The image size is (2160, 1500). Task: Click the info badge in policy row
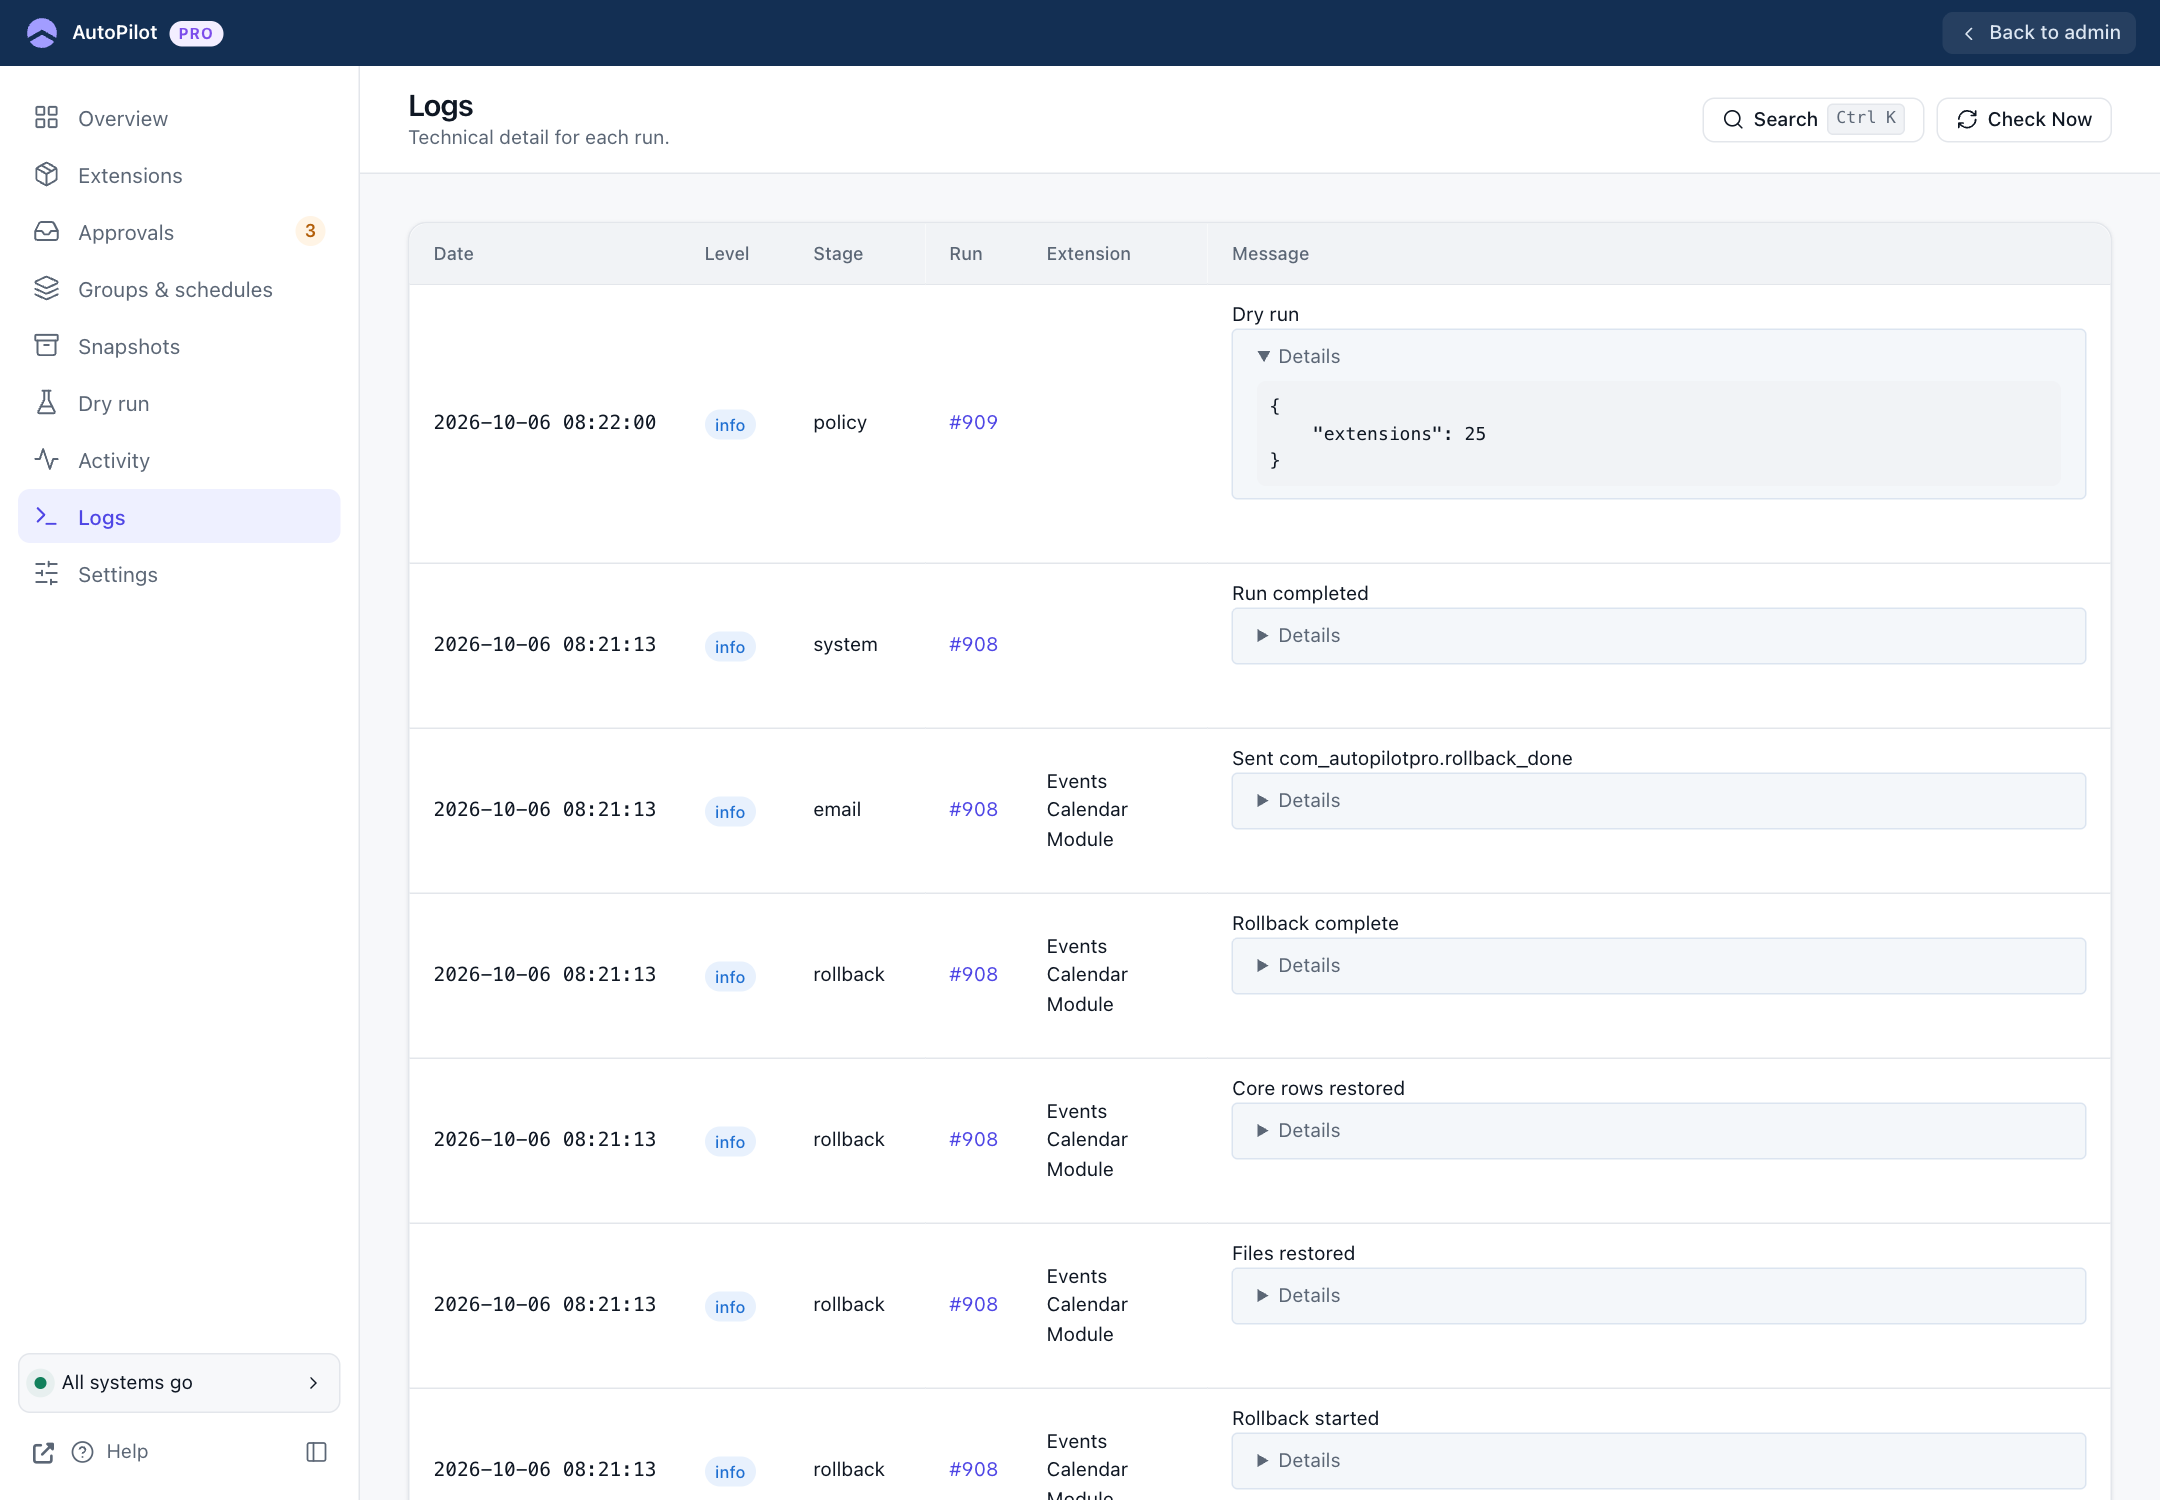click(x=730, y=425)
